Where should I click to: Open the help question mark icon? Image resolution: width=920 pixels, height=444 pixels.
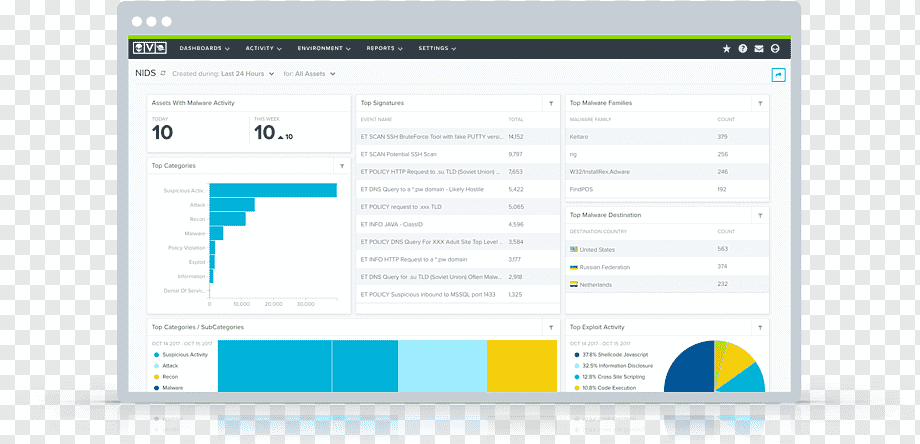(743, 49)
